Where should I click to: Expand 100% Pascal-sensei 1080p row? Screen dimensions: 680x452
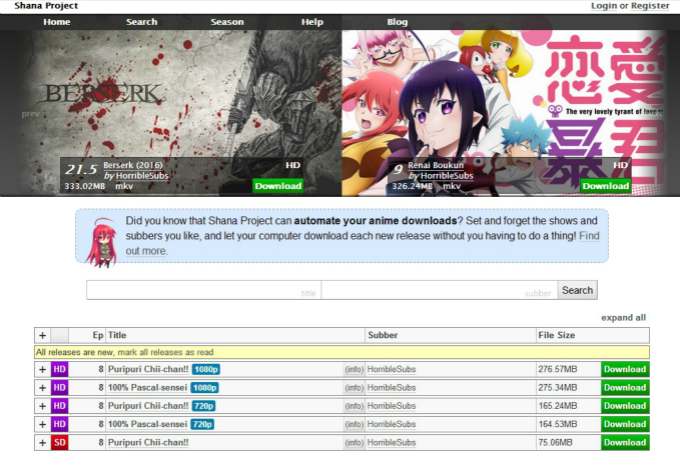pos(42,387)
